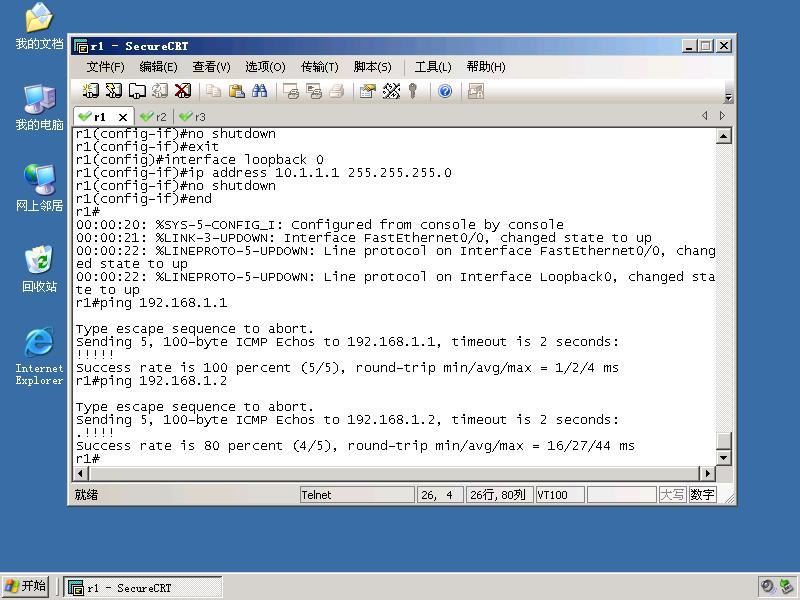800x600 pixels.
Task: Click terminal vertical scrollbar down arrow
Action: click(723, 457)
